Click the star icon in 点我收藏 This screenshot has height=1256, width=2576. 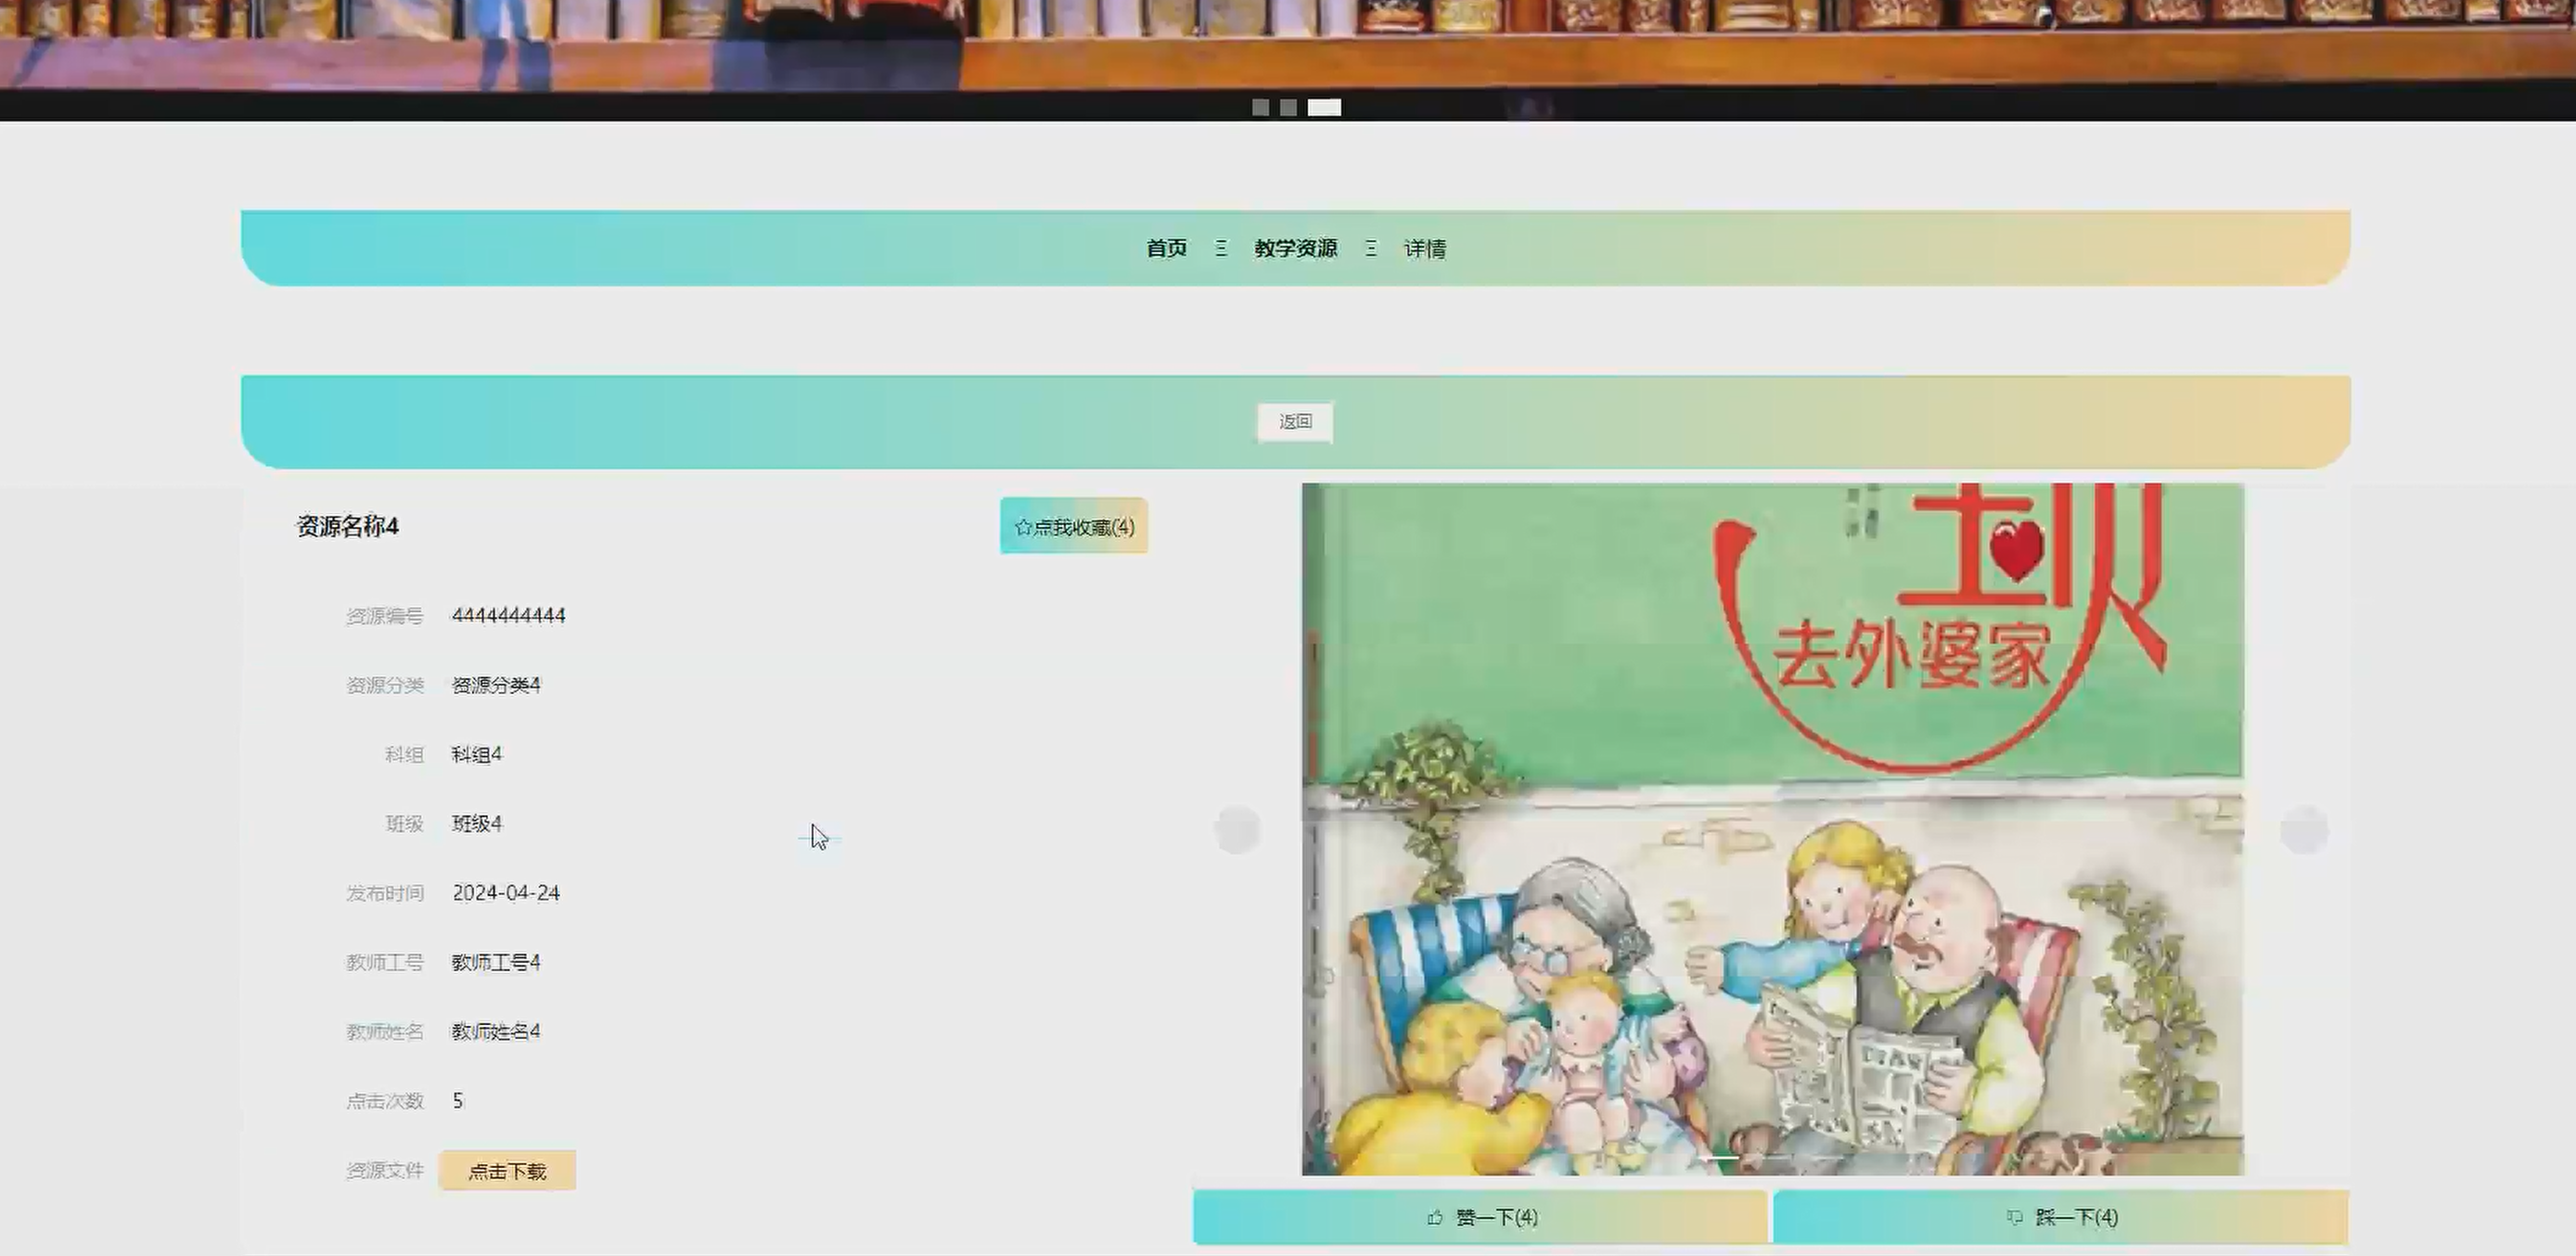(1023, 527)
